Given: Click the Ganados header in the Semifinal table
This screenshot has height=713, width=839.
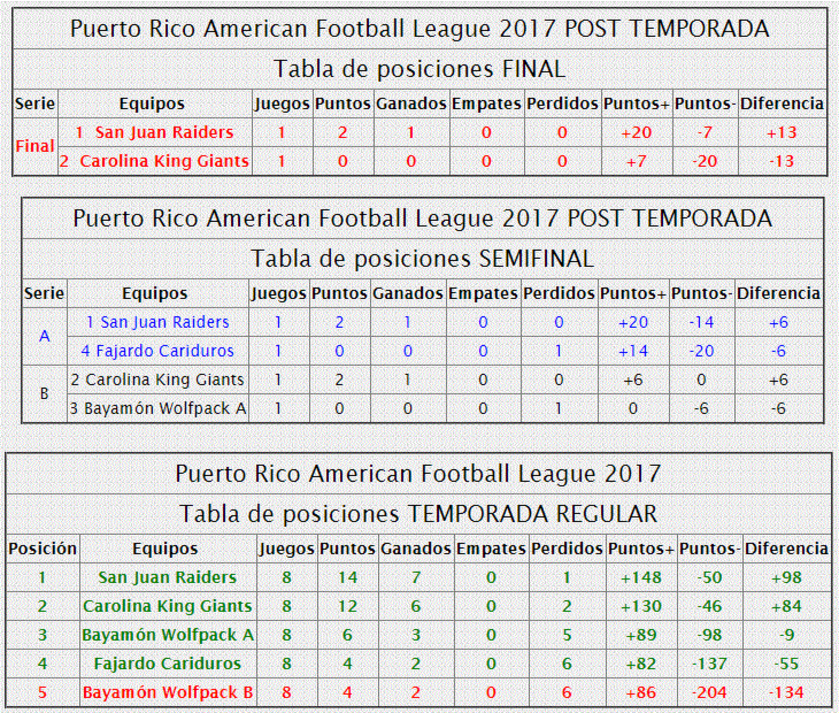Looking at the screenshot, I should [x=408, y=293].
